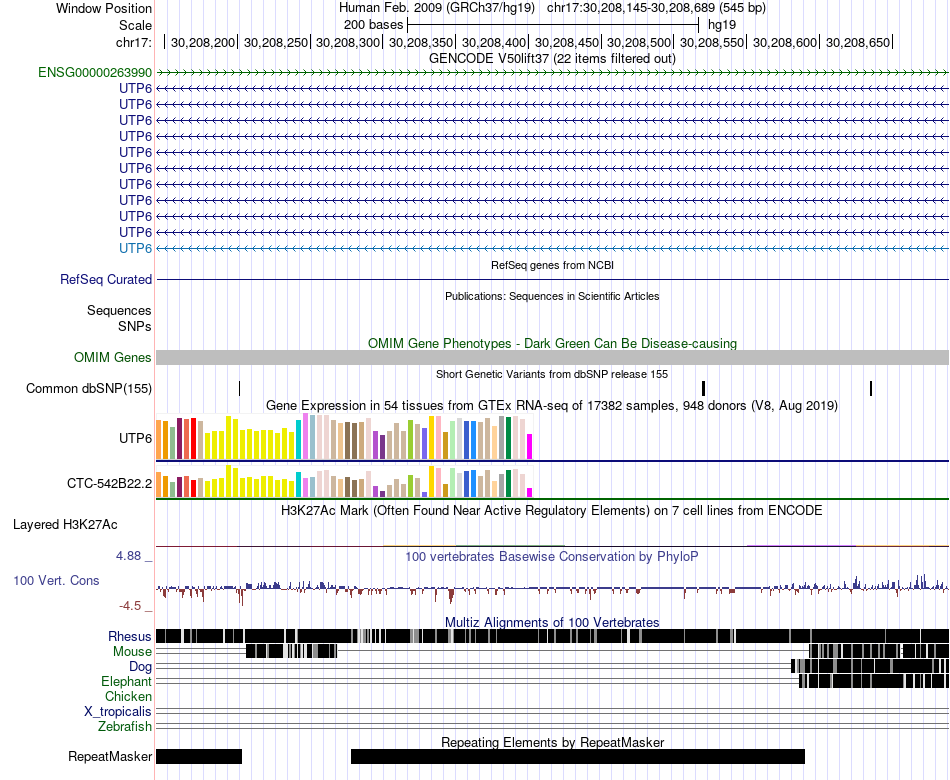Click the gray OMIM Genes bar
950x780 pixels.
coord(552,358)
